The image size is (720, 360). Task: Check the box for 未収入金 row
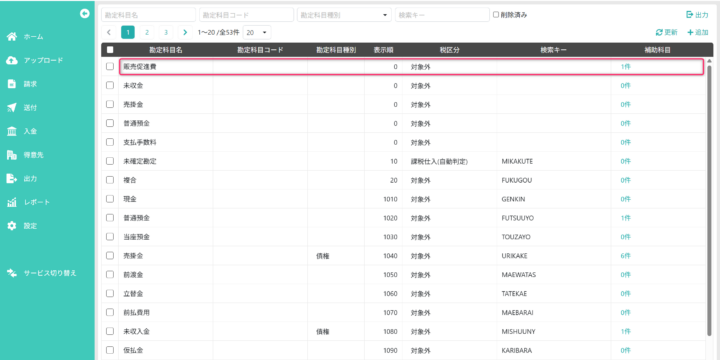pyautogui.click(x=110, y=331)
